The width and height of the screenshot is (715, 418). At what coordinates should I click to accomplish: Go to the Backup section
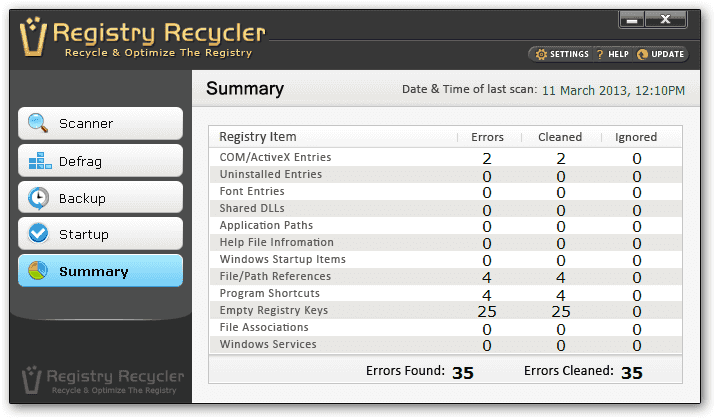tap(100, 198)
